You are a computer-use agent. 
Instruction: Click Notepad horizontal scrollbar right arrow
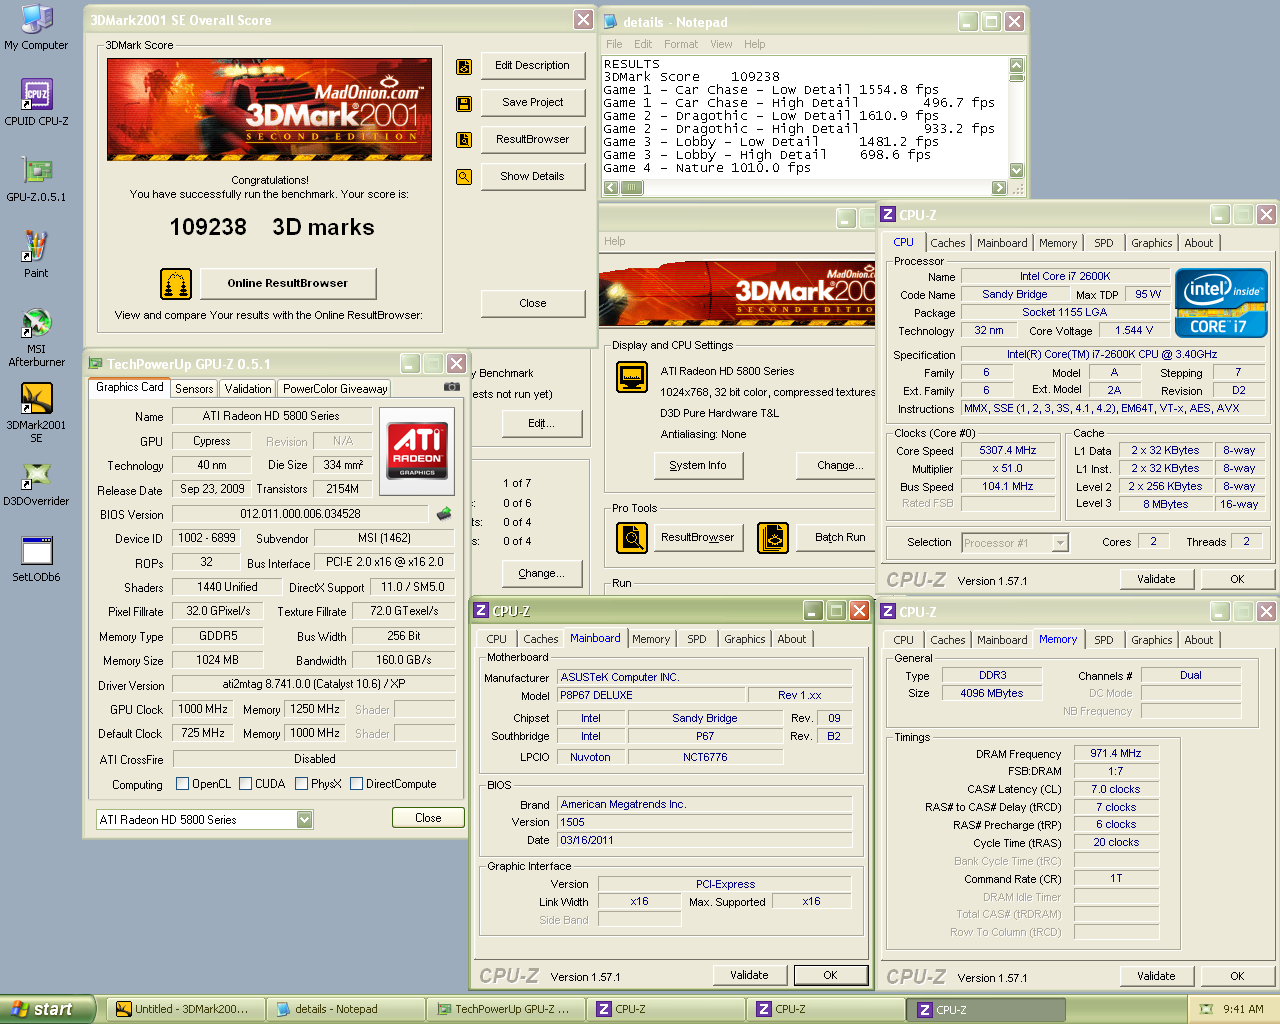(x=999, y=188)
